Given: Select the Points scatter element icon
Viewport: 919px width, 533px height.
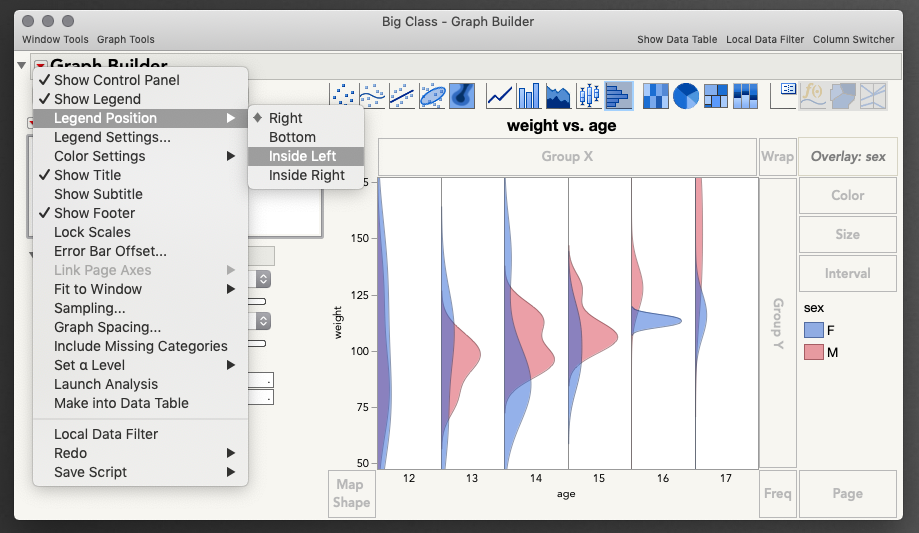Looking at the screenshot, I should [x=343, y=96].
